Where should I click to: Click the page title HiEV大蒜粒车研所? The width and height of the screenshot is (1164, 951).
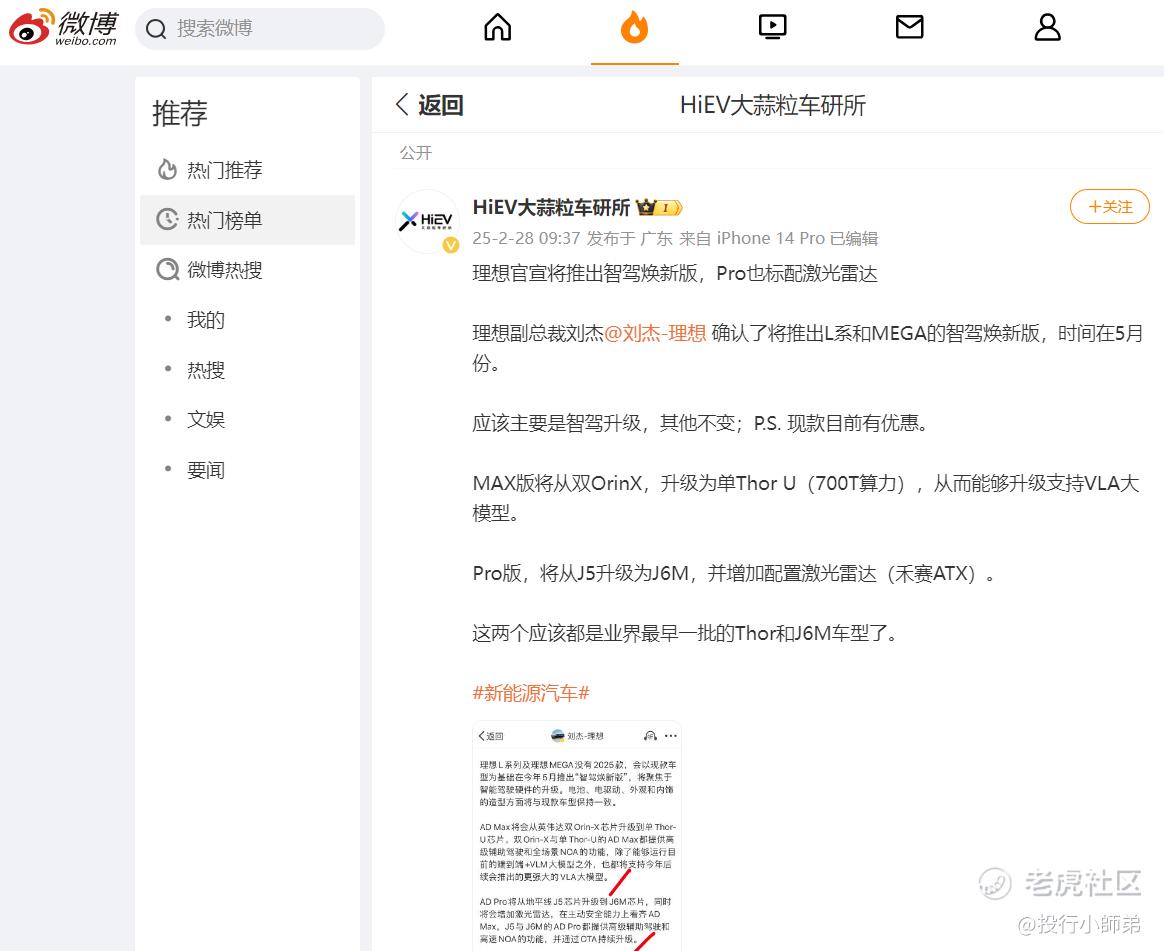(x=773, y=105)
